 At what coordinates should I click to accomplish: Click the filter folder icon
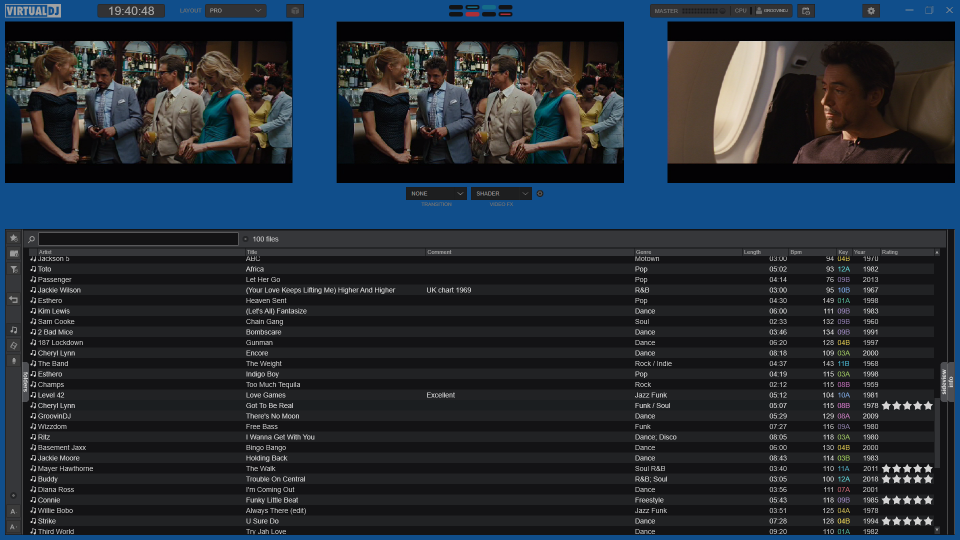(13, 269)
